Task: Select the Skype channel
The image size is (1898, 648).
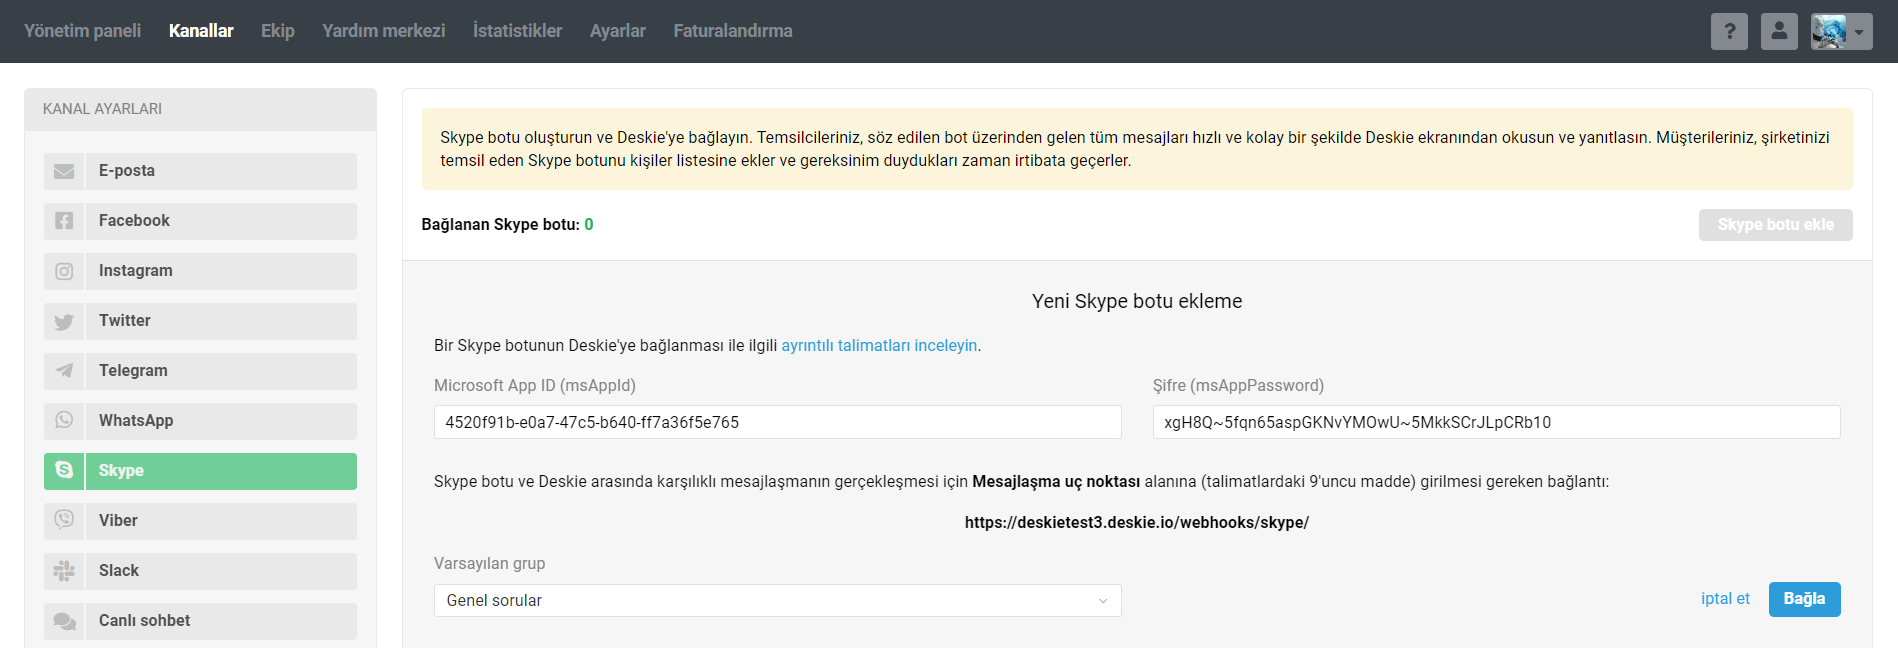Action: click(x=200, y=471)
